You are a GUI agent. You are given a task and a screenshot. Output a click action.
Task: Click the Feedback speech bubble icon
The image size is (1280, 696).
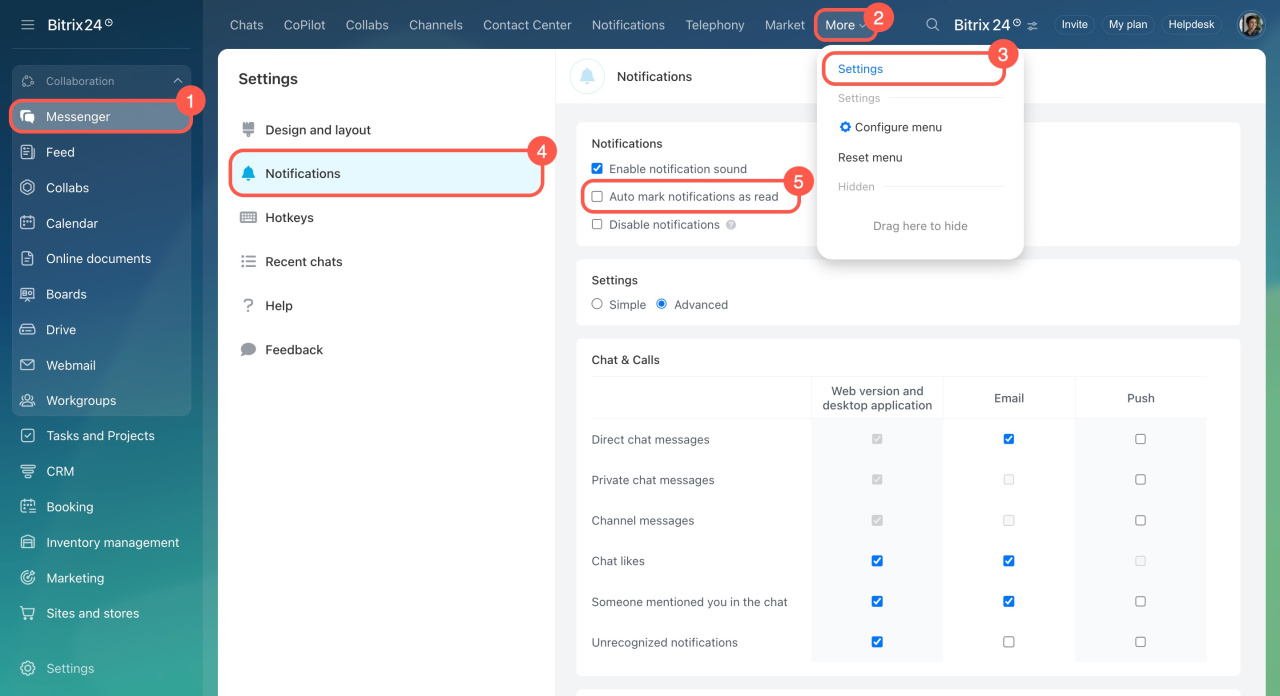(248, 350)
